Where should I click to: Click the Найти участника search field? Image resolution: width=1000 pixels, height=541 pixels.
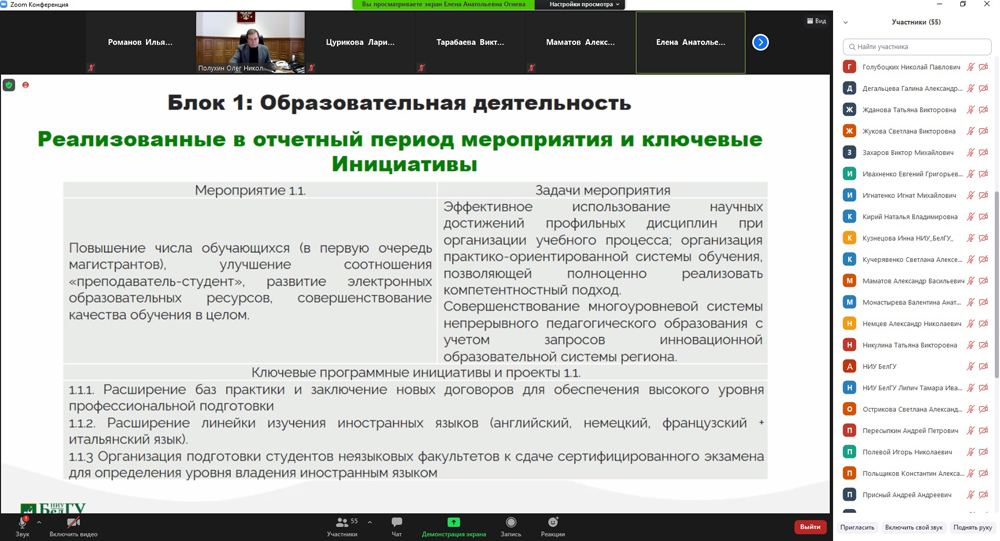(917, 46)
